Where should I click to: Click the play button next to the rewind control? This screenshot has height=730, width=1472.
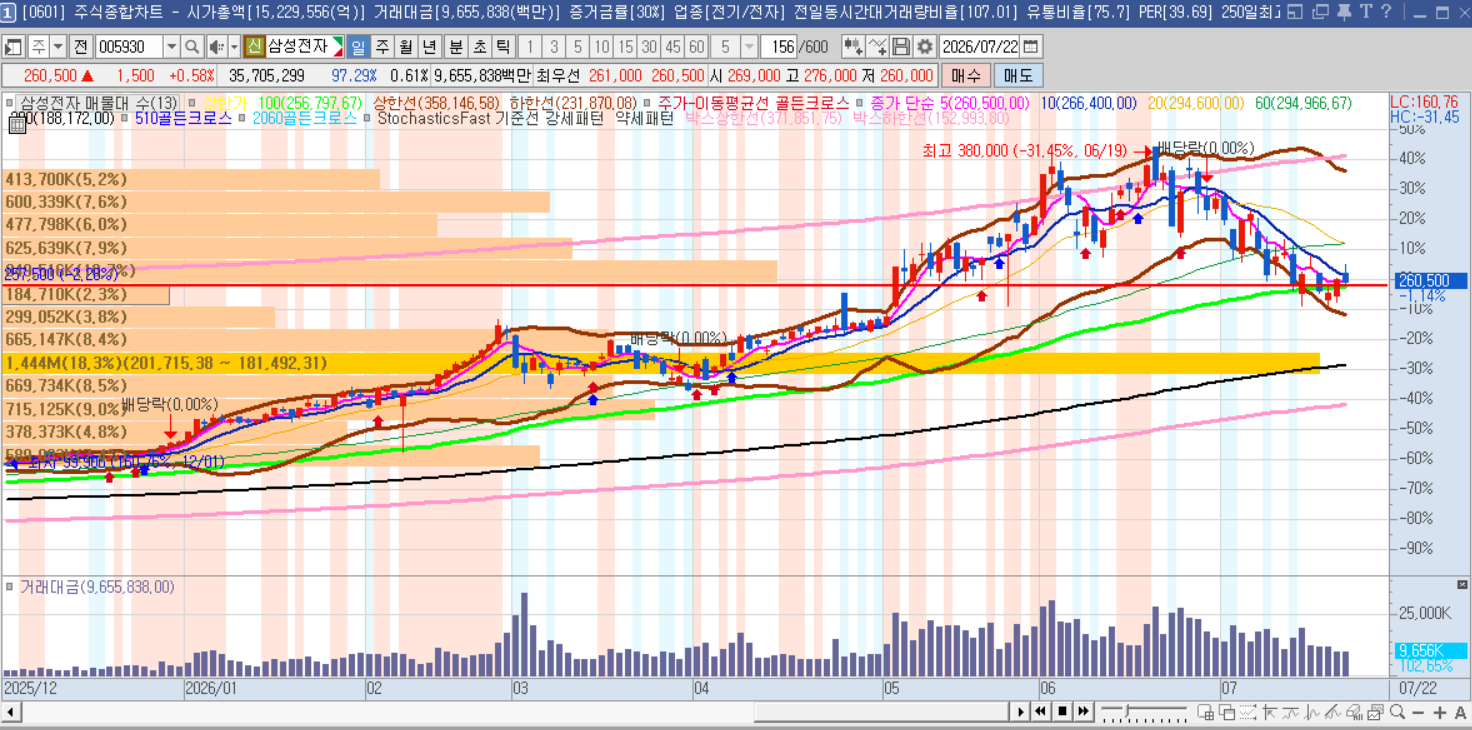[x=1021, y=712]
